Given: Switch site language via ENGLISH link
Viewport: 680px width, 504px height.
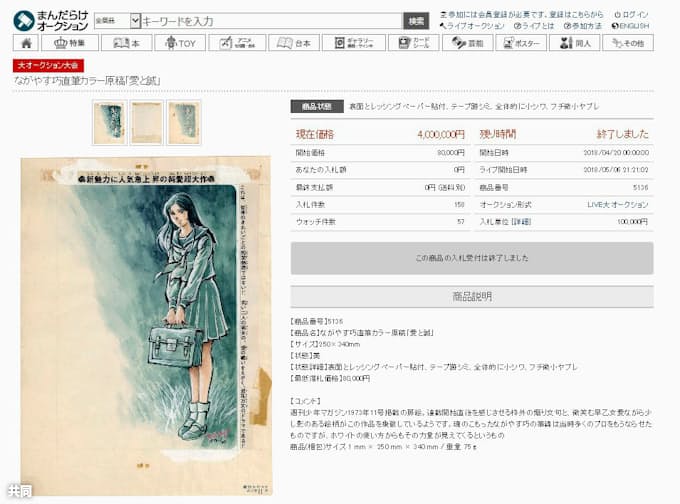Looking at the screenshot, I should point(630,26).
